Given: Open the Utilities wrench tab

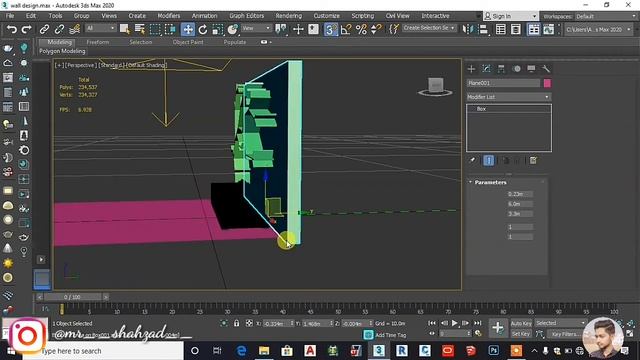Looking at the screenshot, I should point(546,69).
